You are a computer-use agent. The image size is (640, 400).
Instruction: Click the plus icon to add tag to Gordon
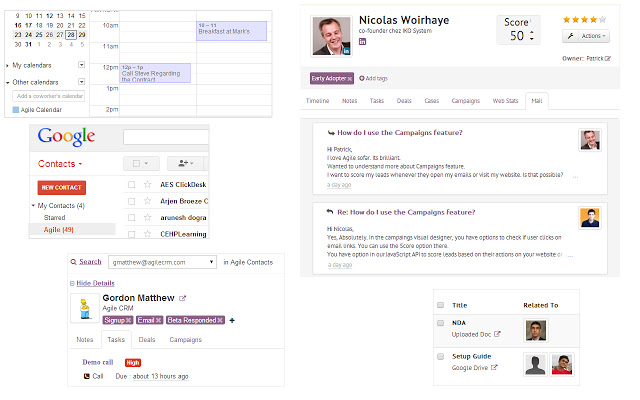pyautogui.click(x=232, y=320)
